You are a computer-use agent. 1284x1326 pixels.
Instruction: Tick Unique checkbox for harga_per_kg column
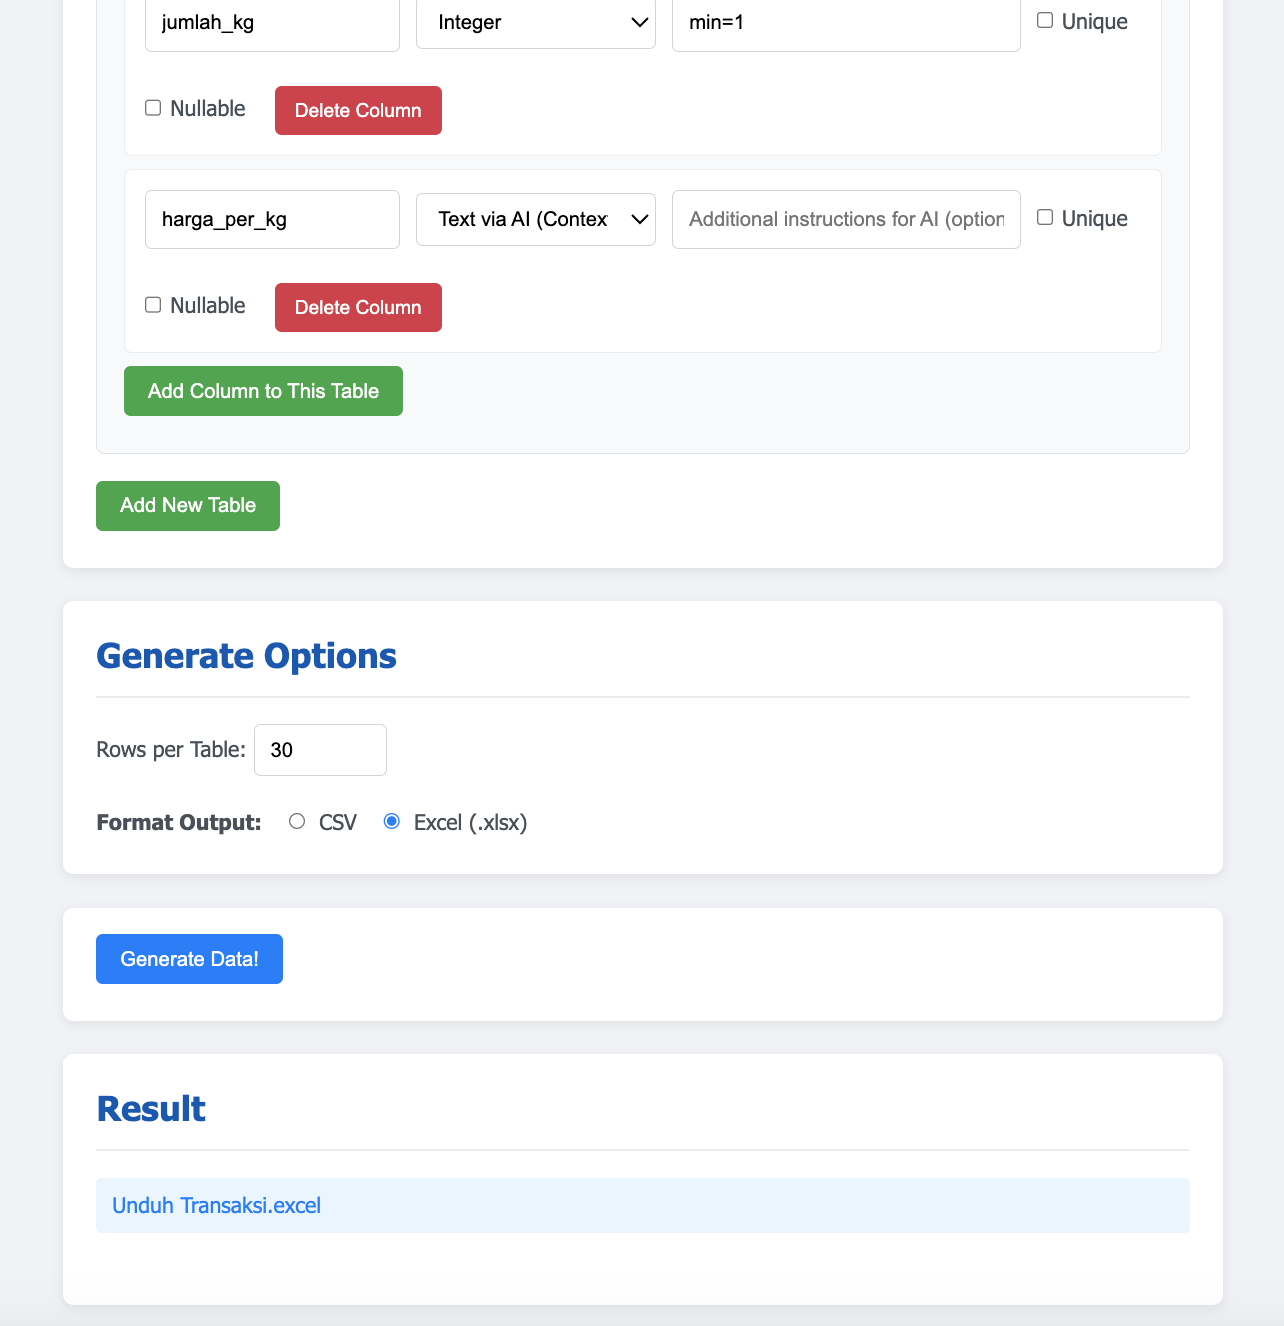pyautogui.click(x=1045, y=217)
